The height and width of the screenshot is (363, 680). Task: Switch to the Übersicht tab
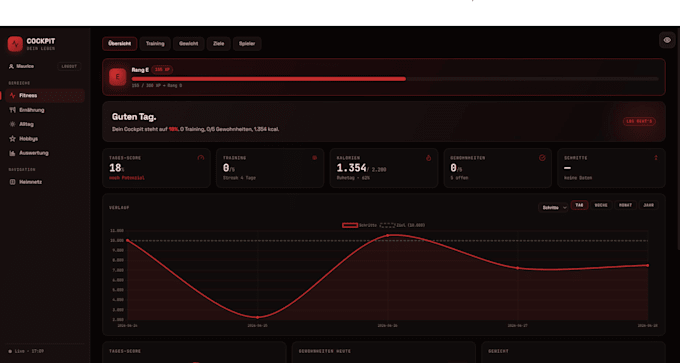(120, 44)
